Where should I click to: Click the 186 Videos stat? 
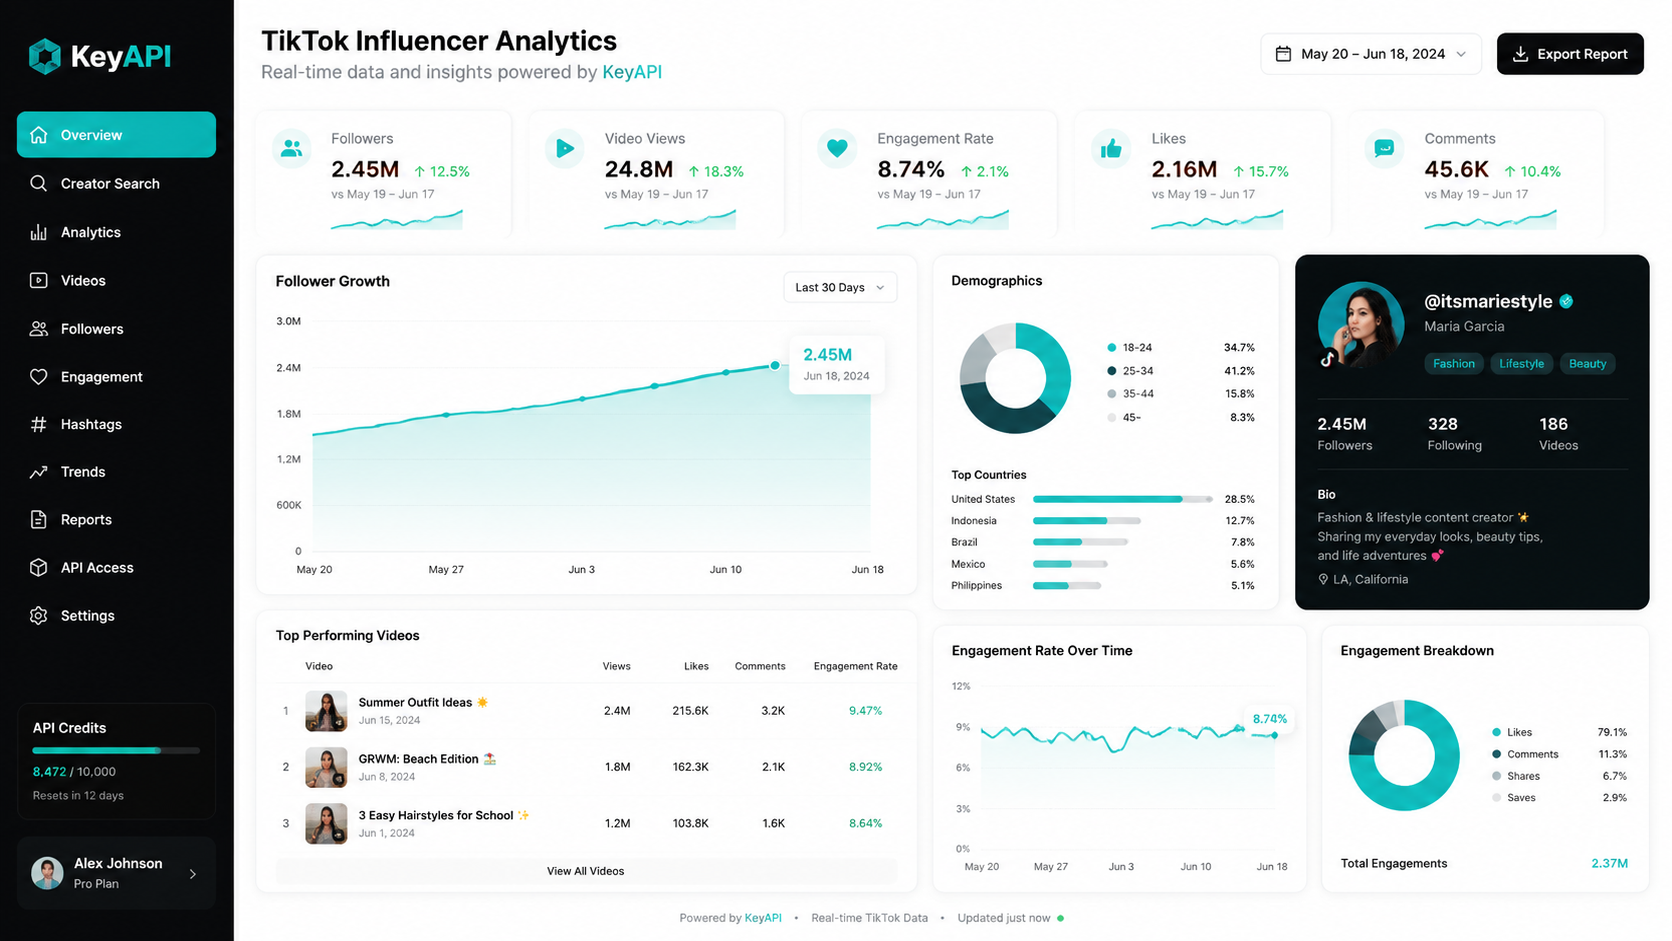point(1558,434)
